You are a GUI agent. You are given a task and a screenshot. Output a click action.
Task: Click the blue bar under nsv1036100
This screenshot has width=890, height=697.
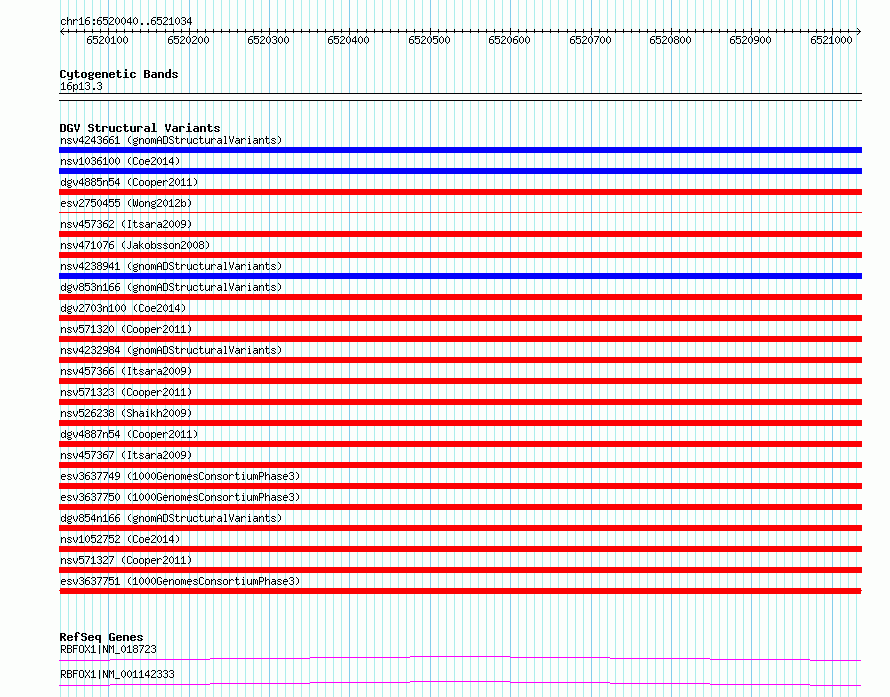pyautogui.click(x=460, y=171)
